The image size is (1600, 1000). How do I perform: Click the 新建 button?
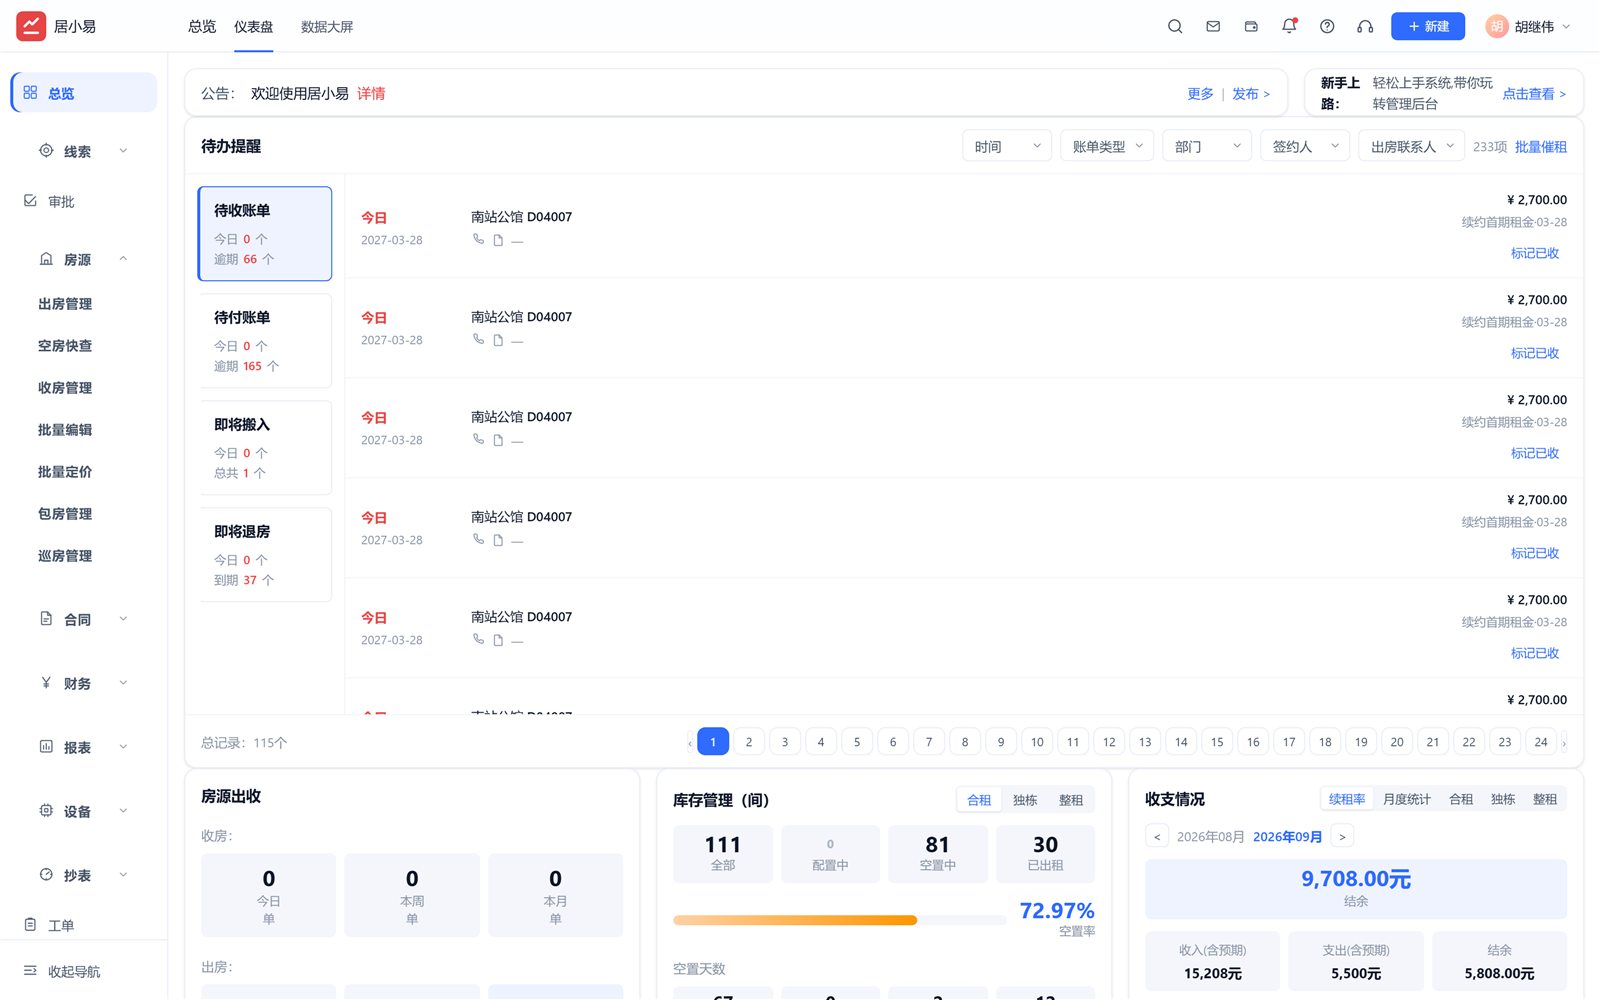point(1428,26)
